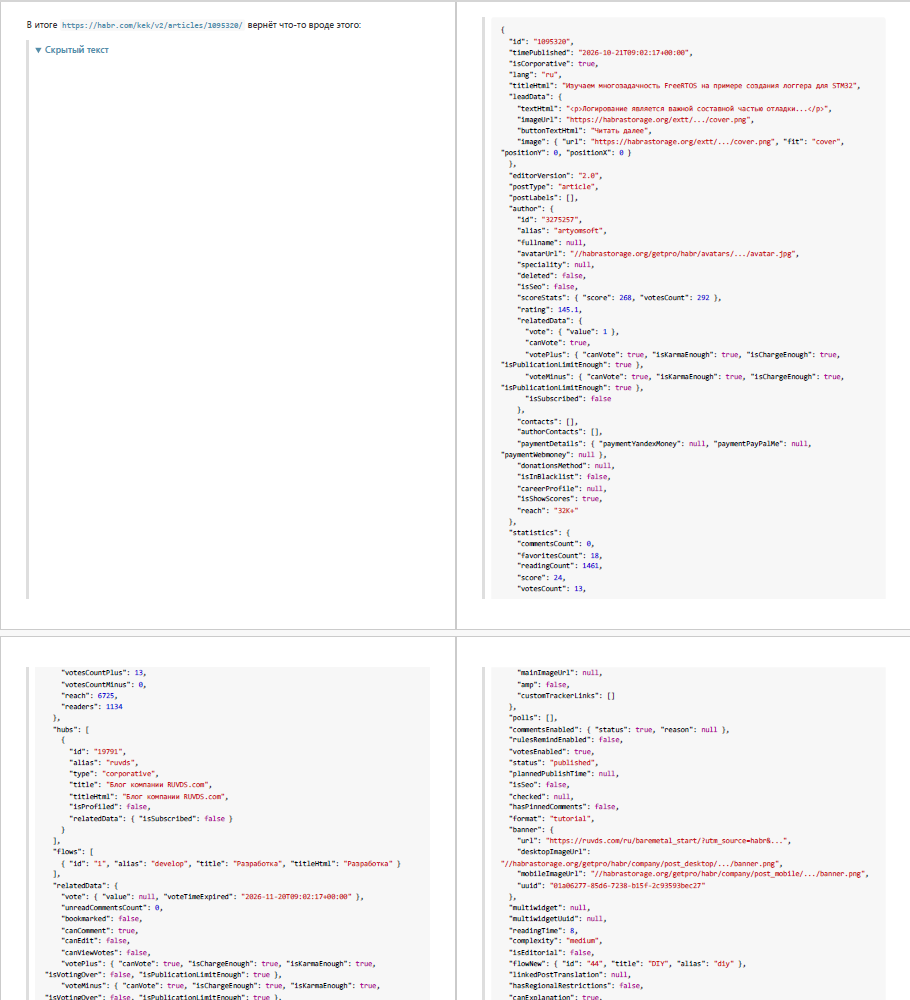Viewport: 910px width, 1000px height.
Task: Click the "readingTime": 8 line
Action: point(543,931)
